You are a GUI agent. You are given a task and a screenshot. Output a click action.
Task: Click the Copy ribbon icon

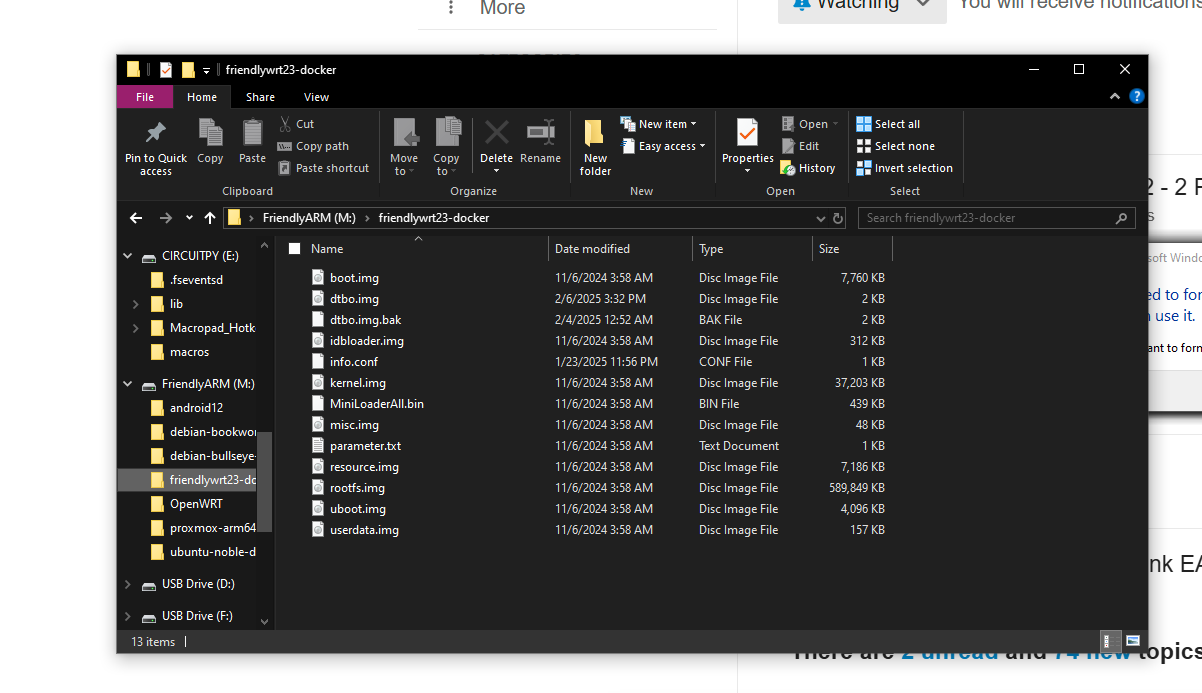click(x=210, y=132)
